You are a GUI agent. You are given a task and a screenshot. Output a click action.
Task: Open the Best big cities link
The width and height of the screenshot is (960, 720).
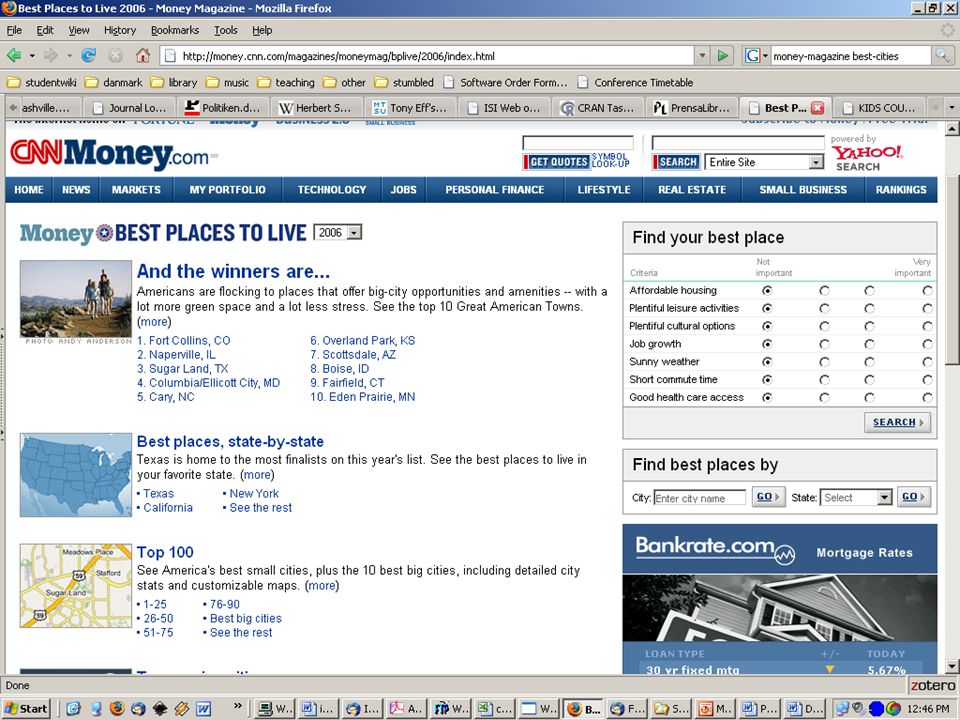246,618
